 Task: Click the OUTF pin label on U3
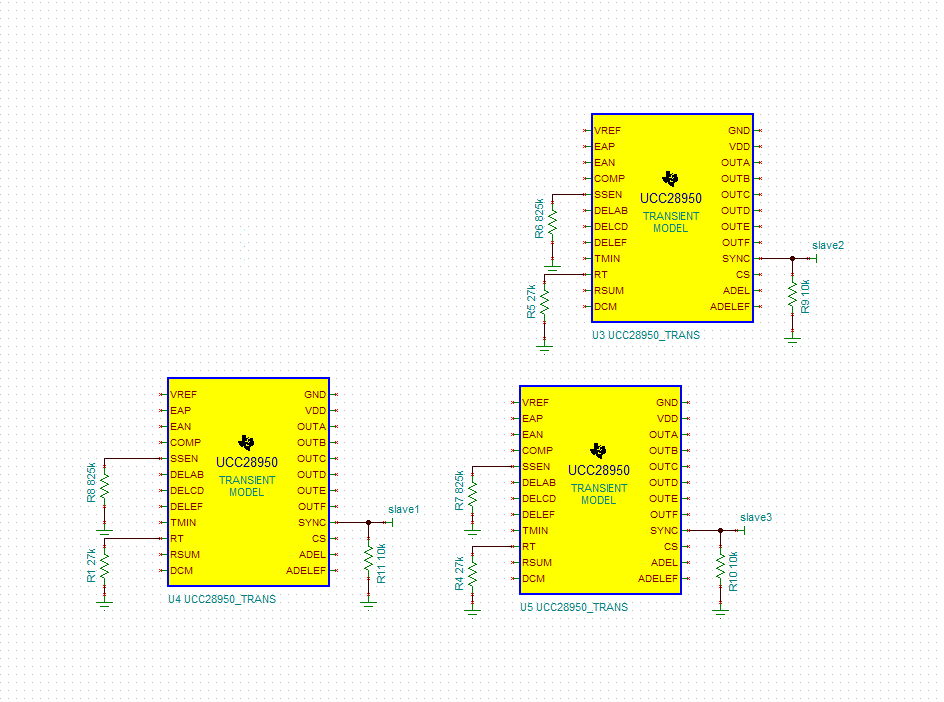(736, 243)
